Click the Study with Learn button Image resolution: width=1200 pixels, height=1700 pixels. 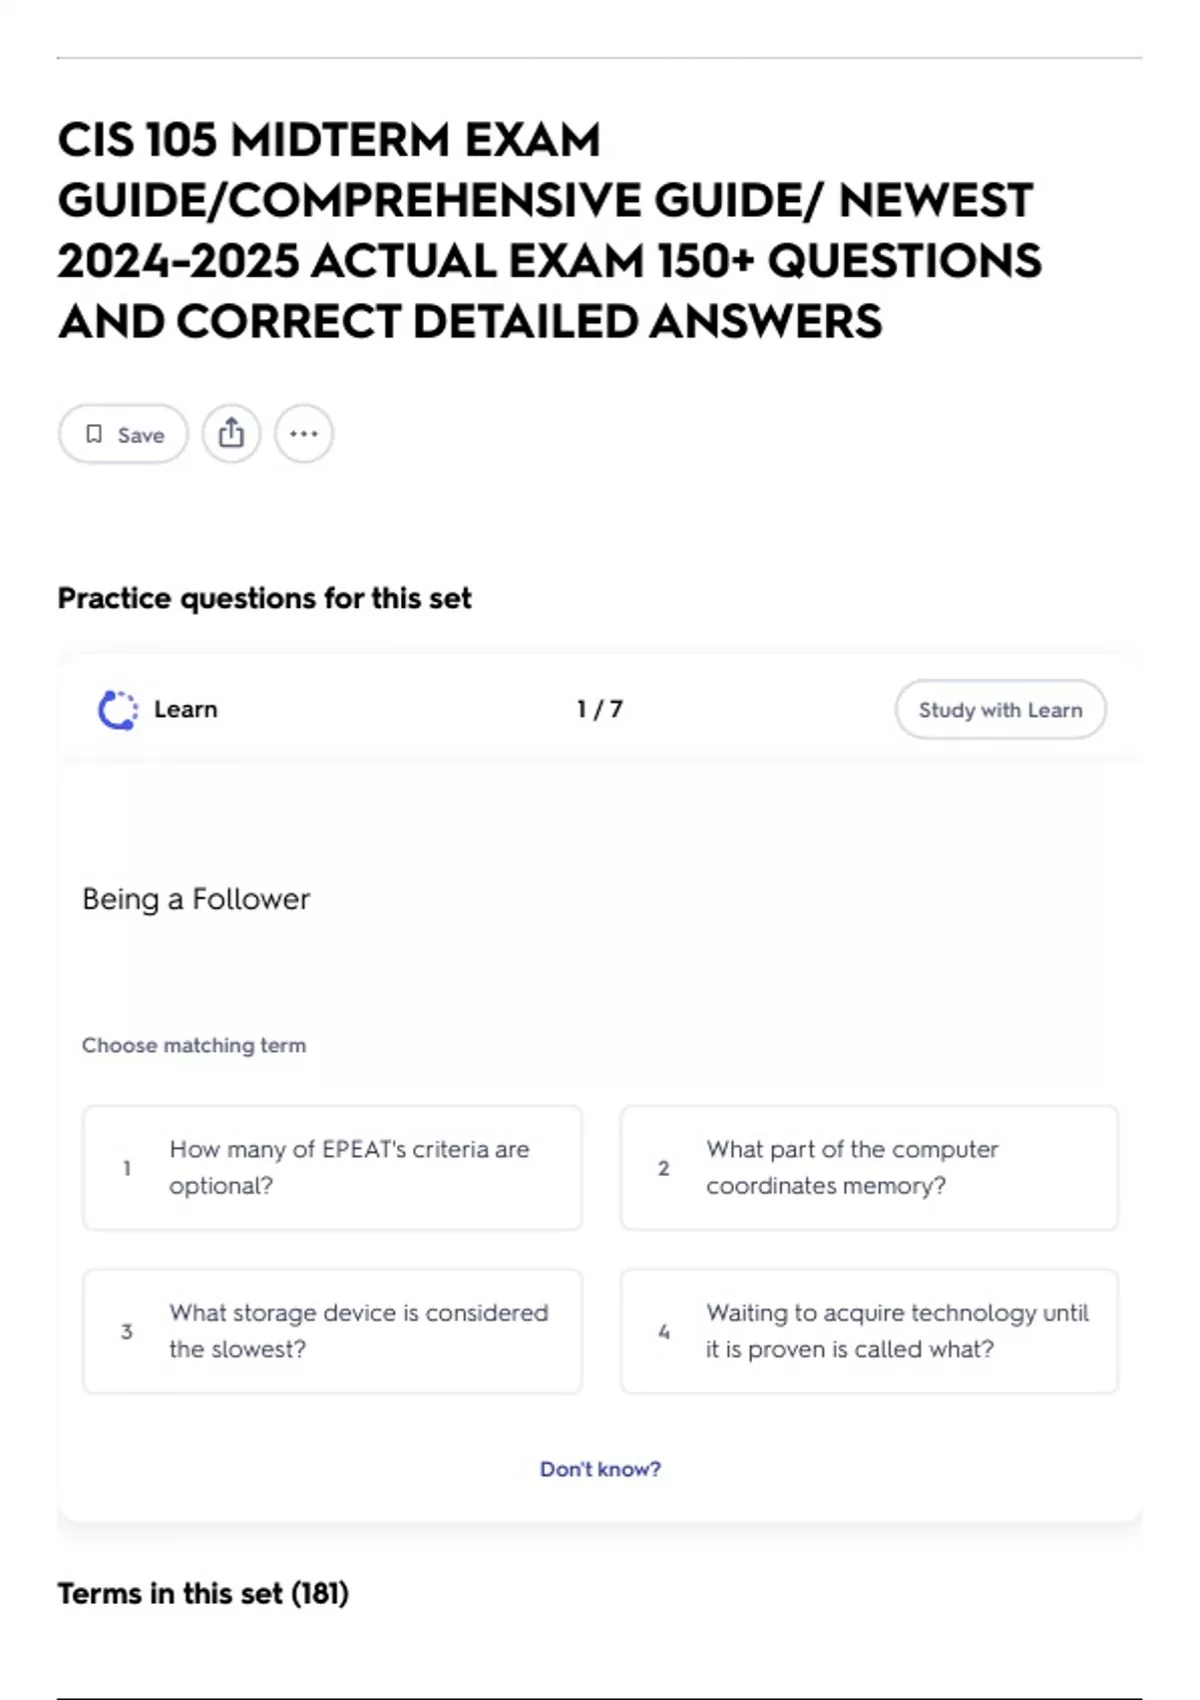click(999, 709)
